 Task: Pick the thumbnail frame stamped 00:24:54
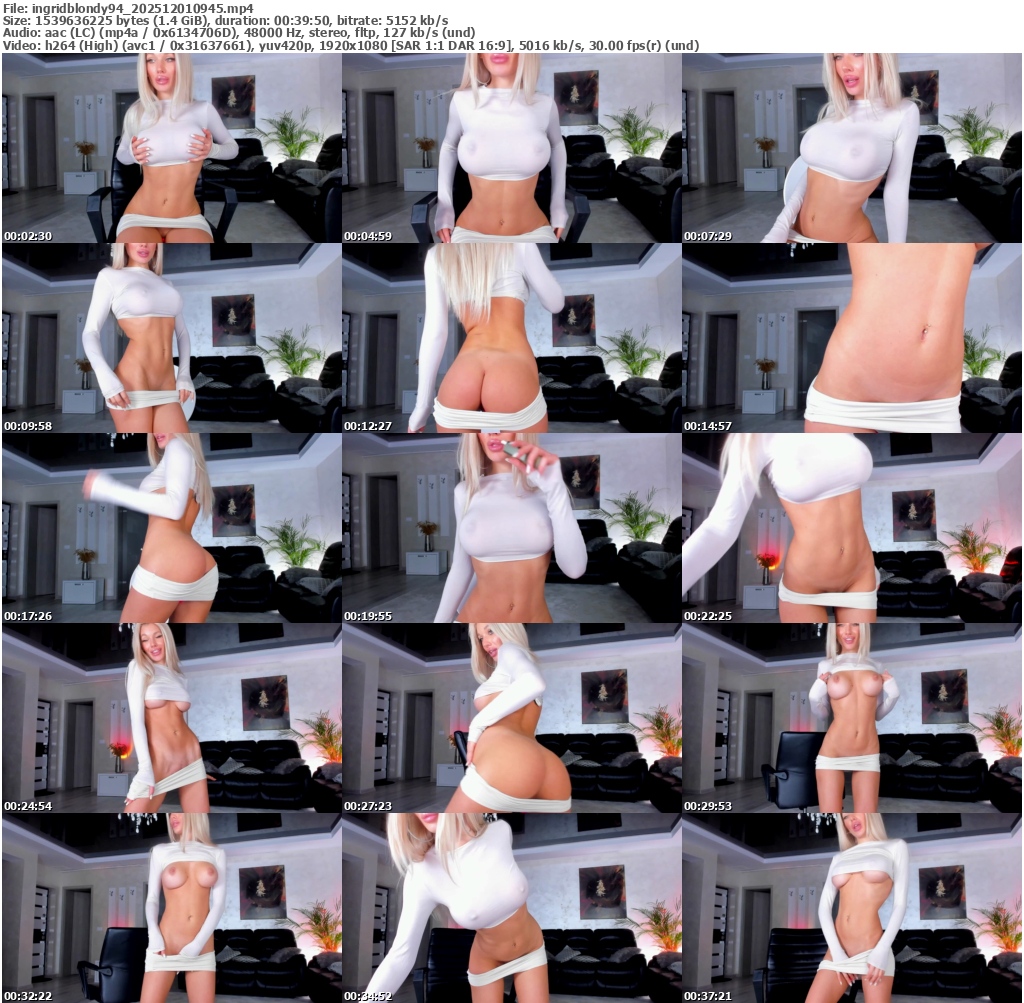[172, 718]
